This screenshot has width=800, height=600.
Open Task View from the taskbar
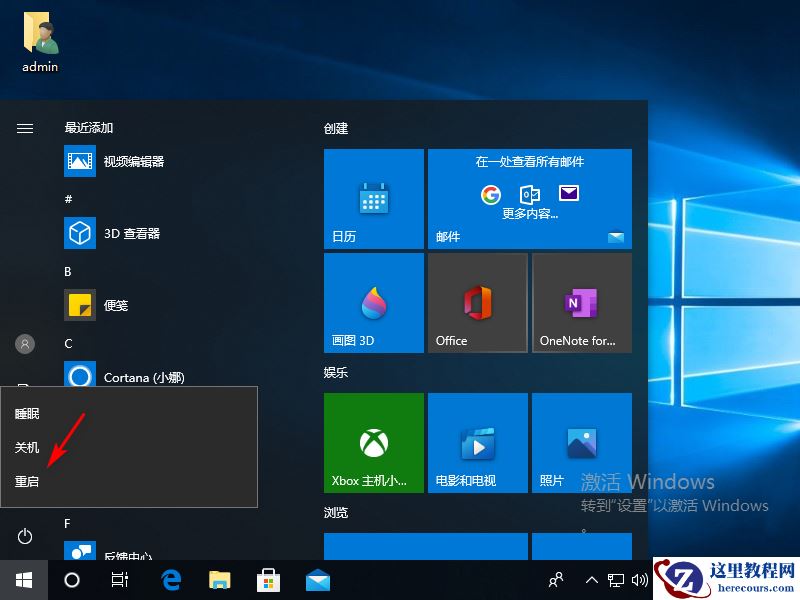(120, 580)
